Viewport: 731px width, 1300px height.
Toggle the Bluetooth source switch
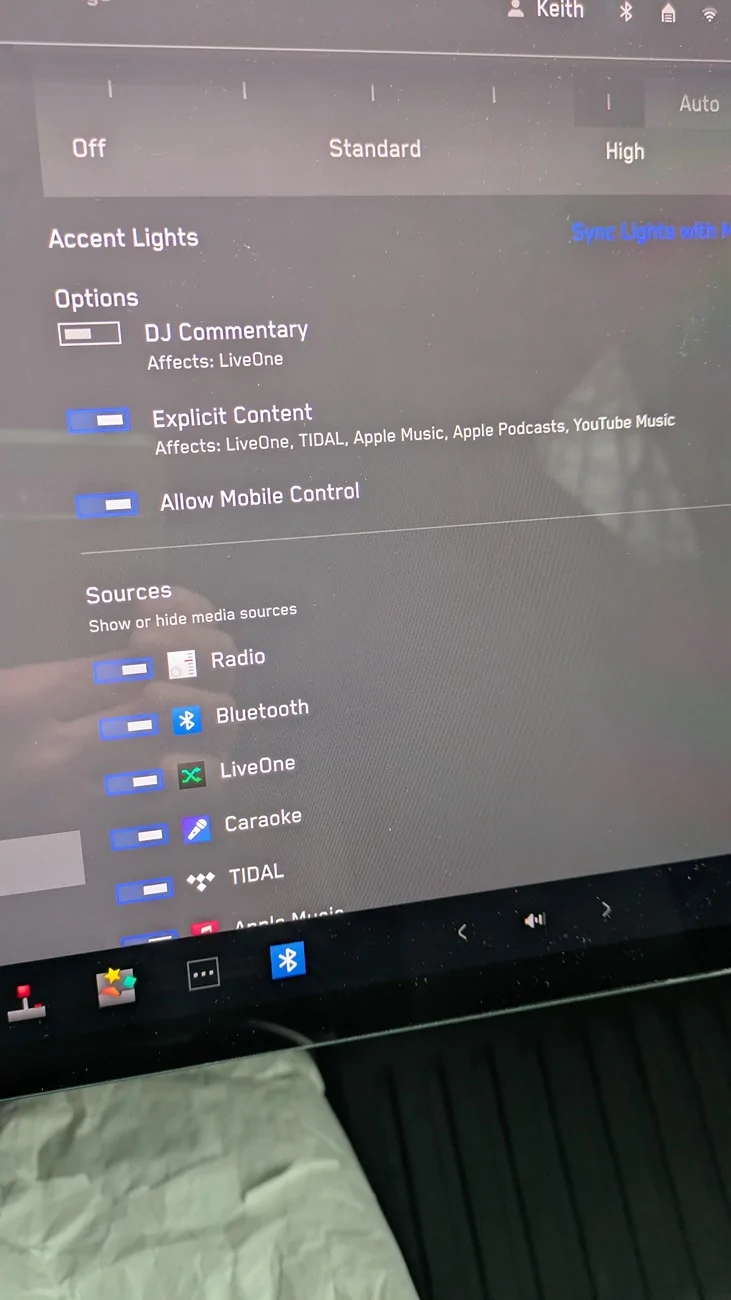point(129,725)
